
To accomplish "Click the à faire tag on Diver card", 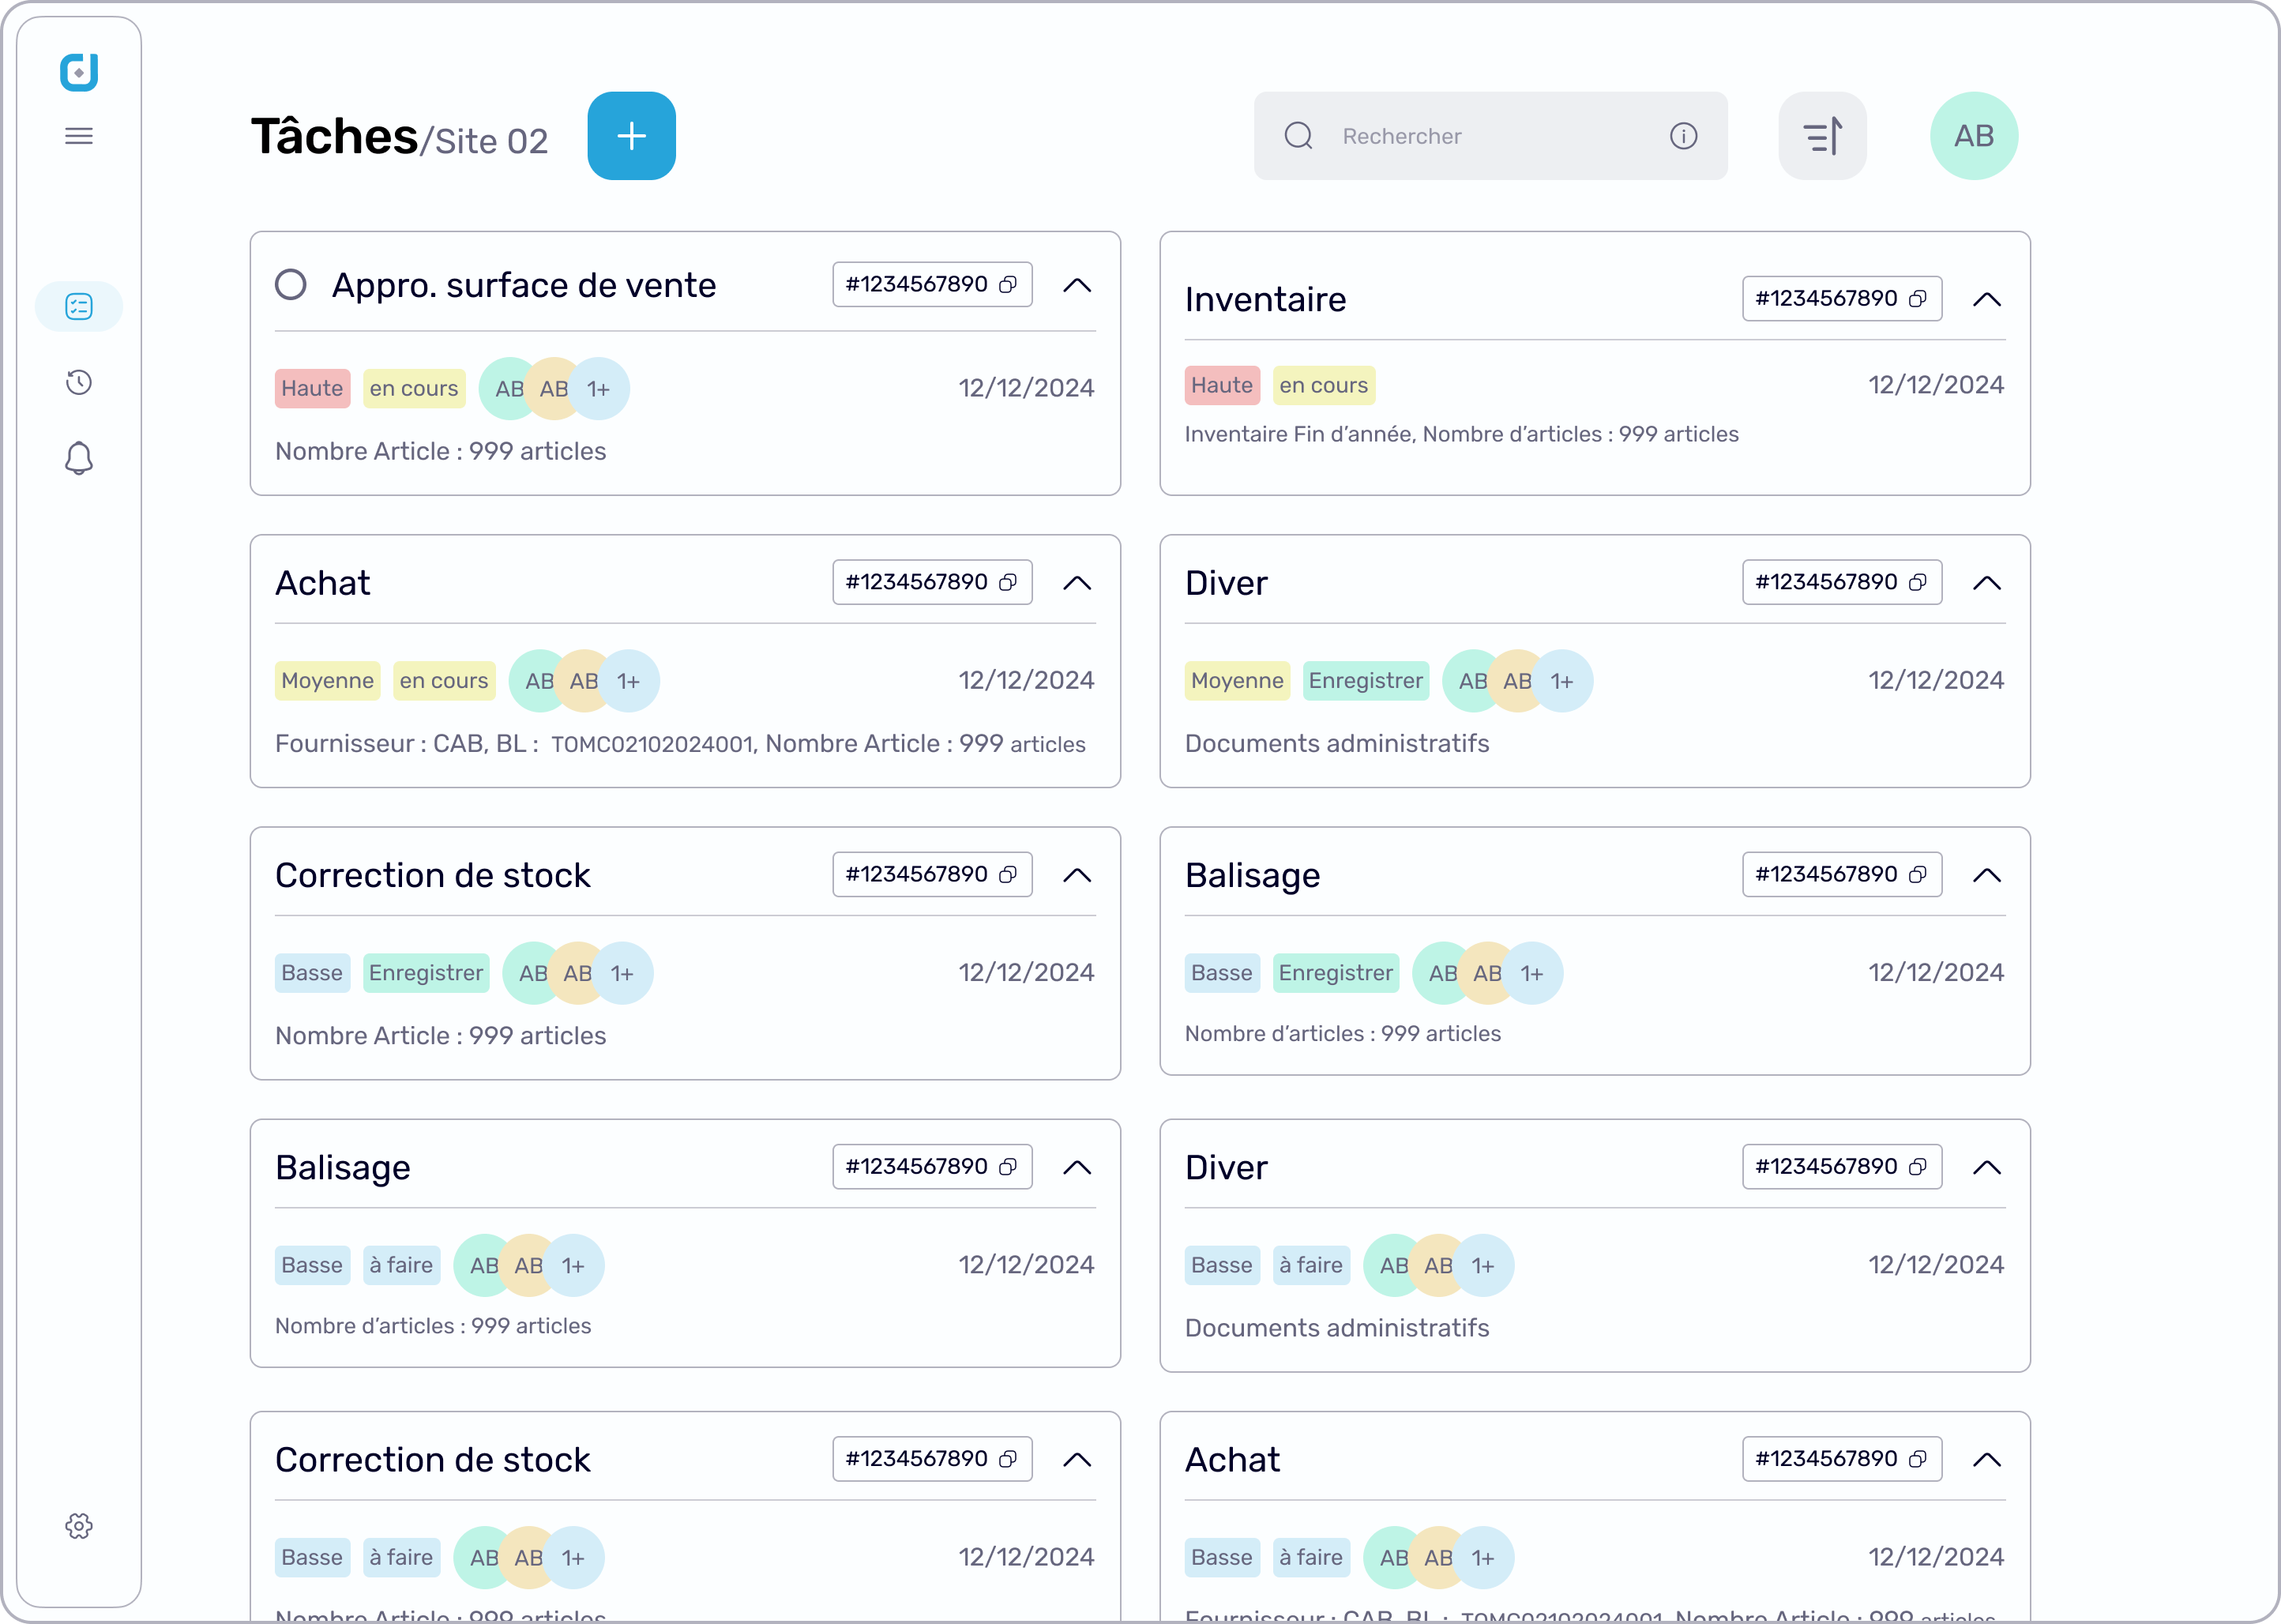I will (1311, 1265).
